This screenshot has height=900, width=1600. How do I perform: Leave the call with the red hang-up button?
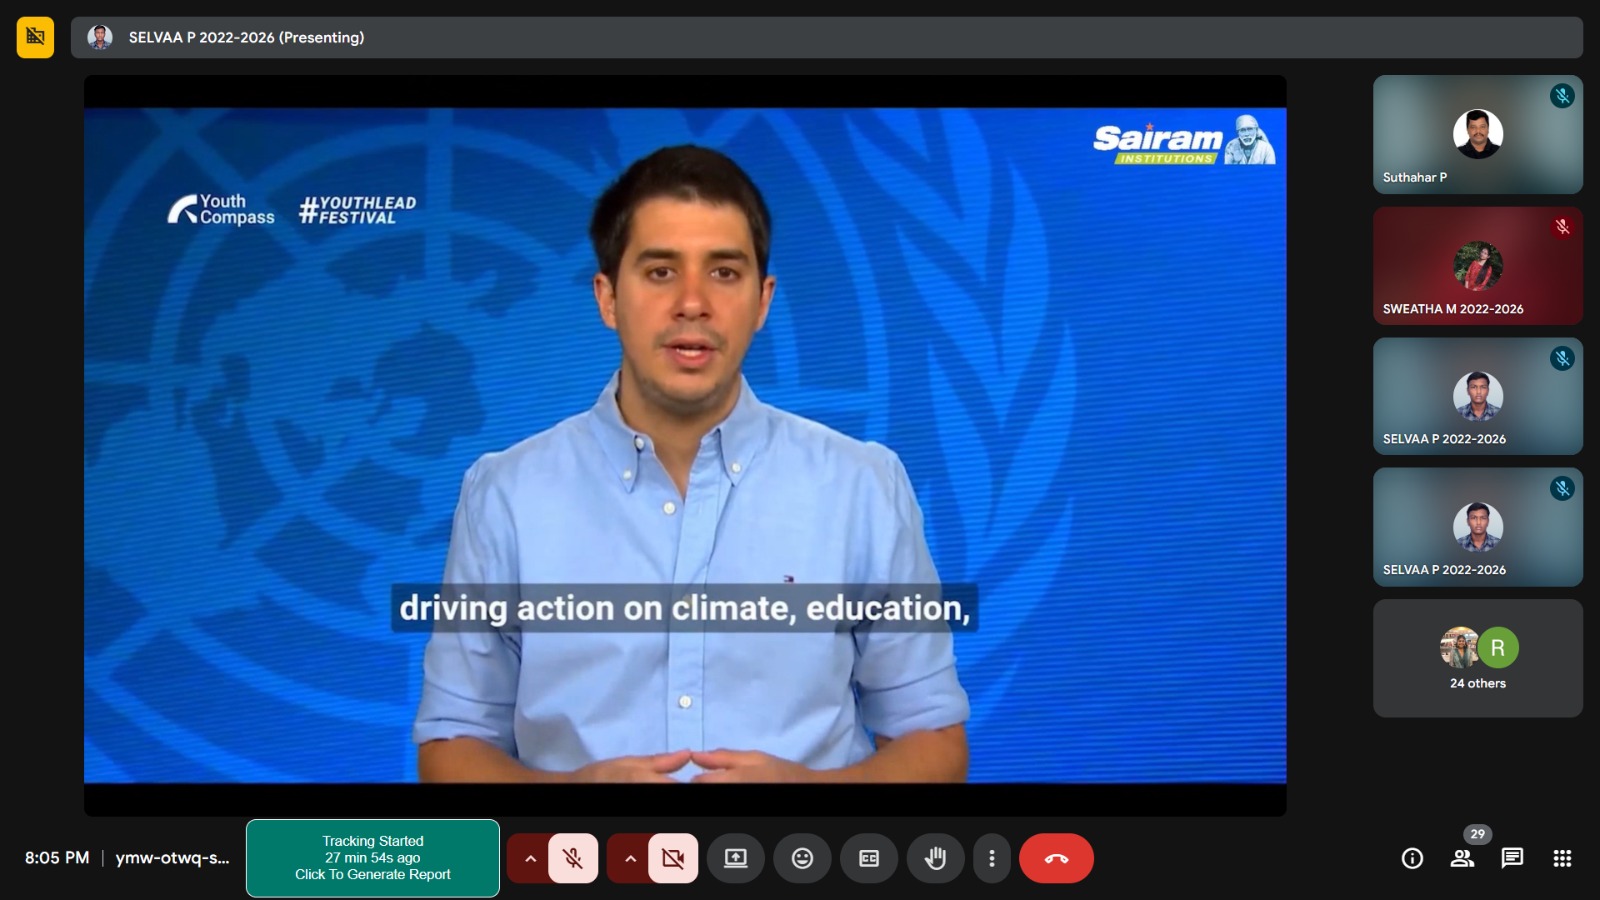coord(1056,858)
